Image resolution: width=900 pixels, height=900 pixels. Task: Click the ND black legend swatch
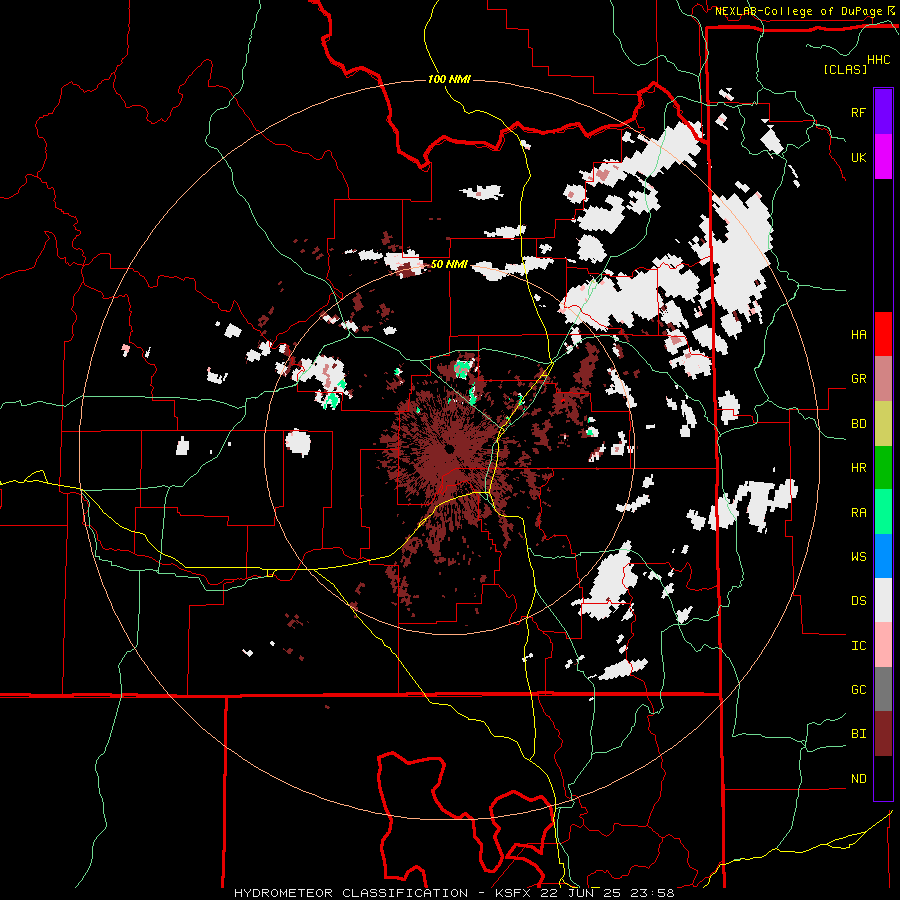[x=883, y=778]
